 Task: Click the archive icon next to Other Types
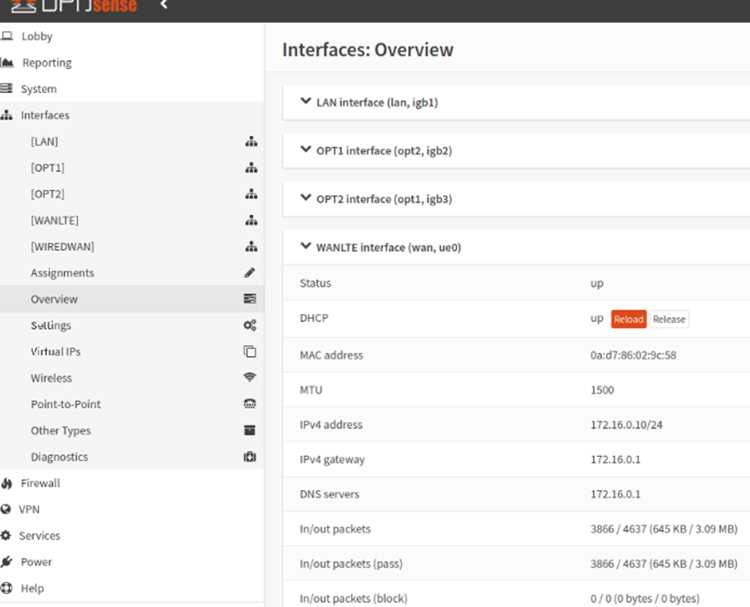click(250, 430)
